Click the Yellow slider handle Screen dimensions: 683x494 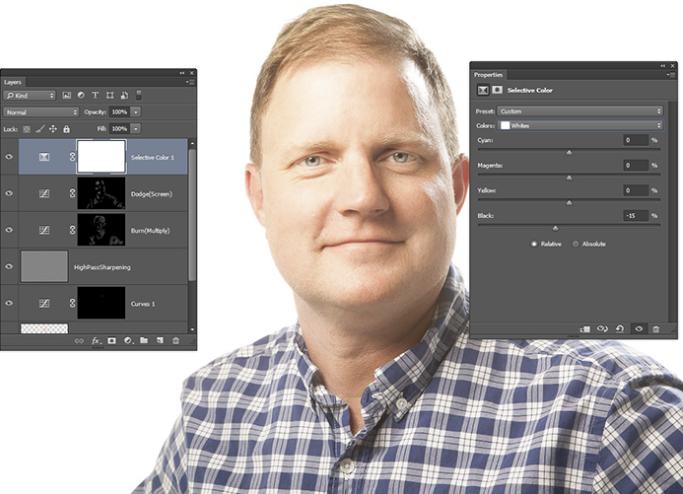569,203
